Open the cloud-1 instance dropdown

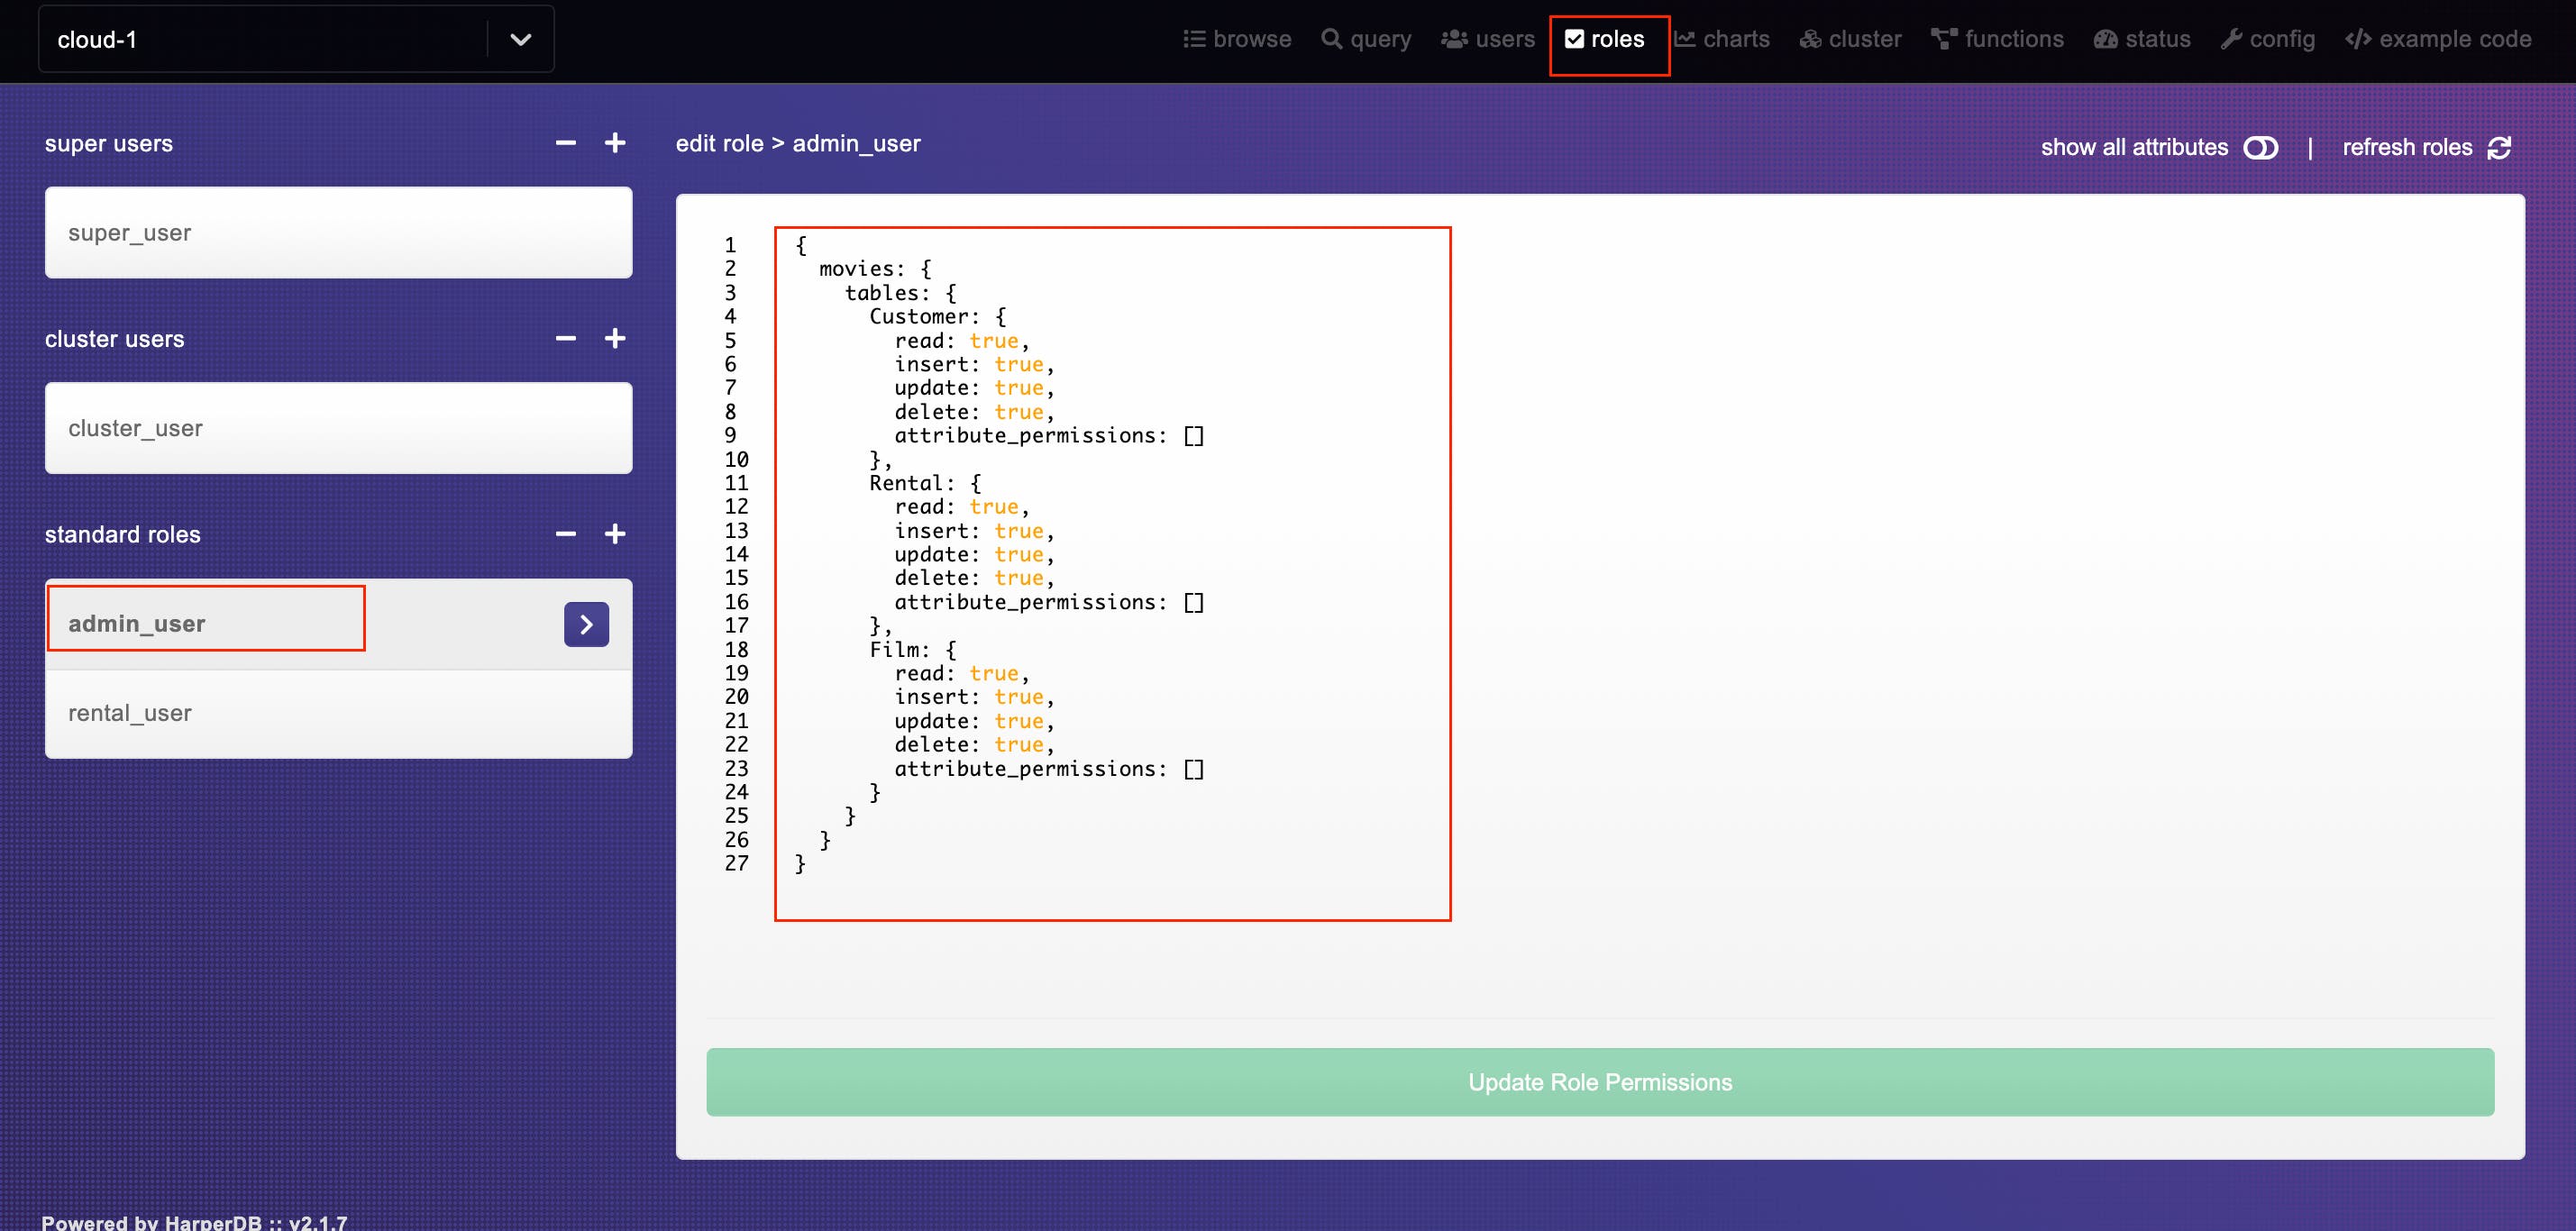pos(520,39)
